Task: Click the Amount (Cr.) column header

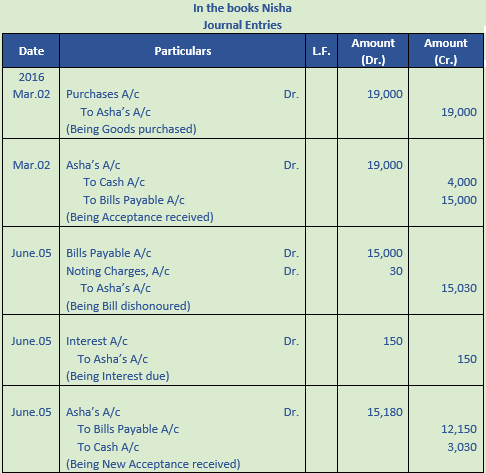Action: (446, 51)
